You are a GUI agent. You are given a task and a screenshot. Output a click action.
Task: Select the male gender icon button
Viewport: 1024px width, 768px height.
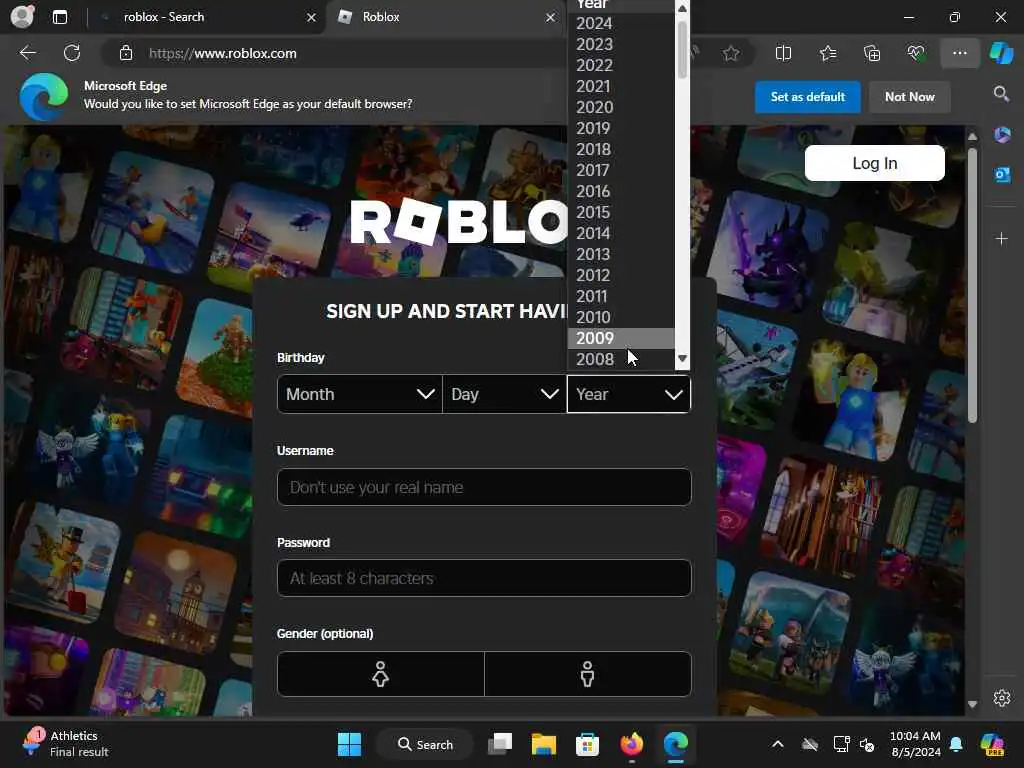(588, 674)
